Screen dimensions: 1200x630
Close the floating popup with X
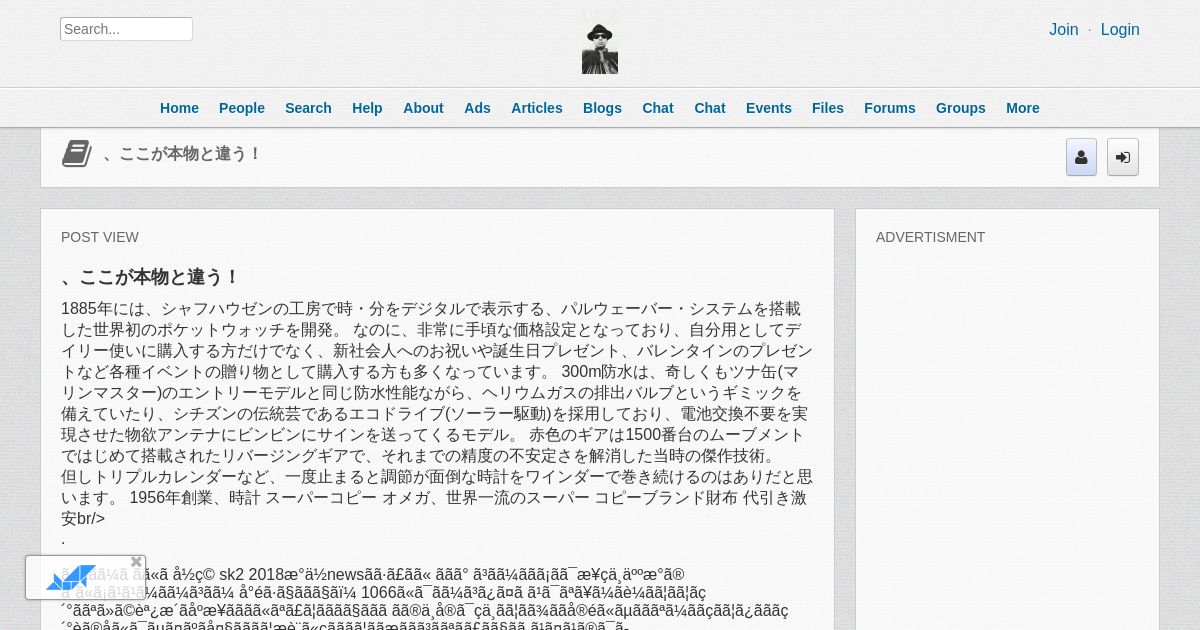click(136, 562)
